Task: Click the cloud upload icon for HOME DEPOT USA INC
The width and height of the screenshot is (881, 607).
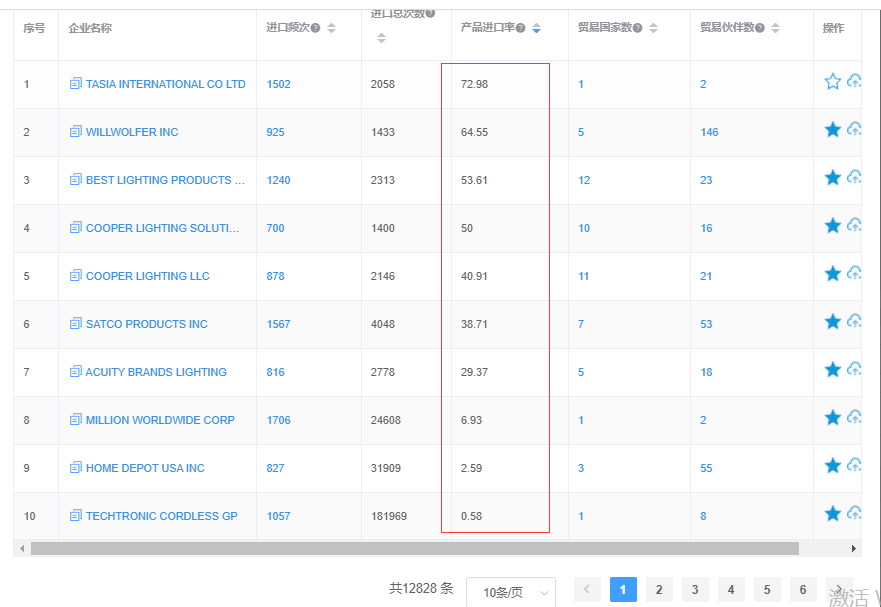Action: [x=854, y=465]
